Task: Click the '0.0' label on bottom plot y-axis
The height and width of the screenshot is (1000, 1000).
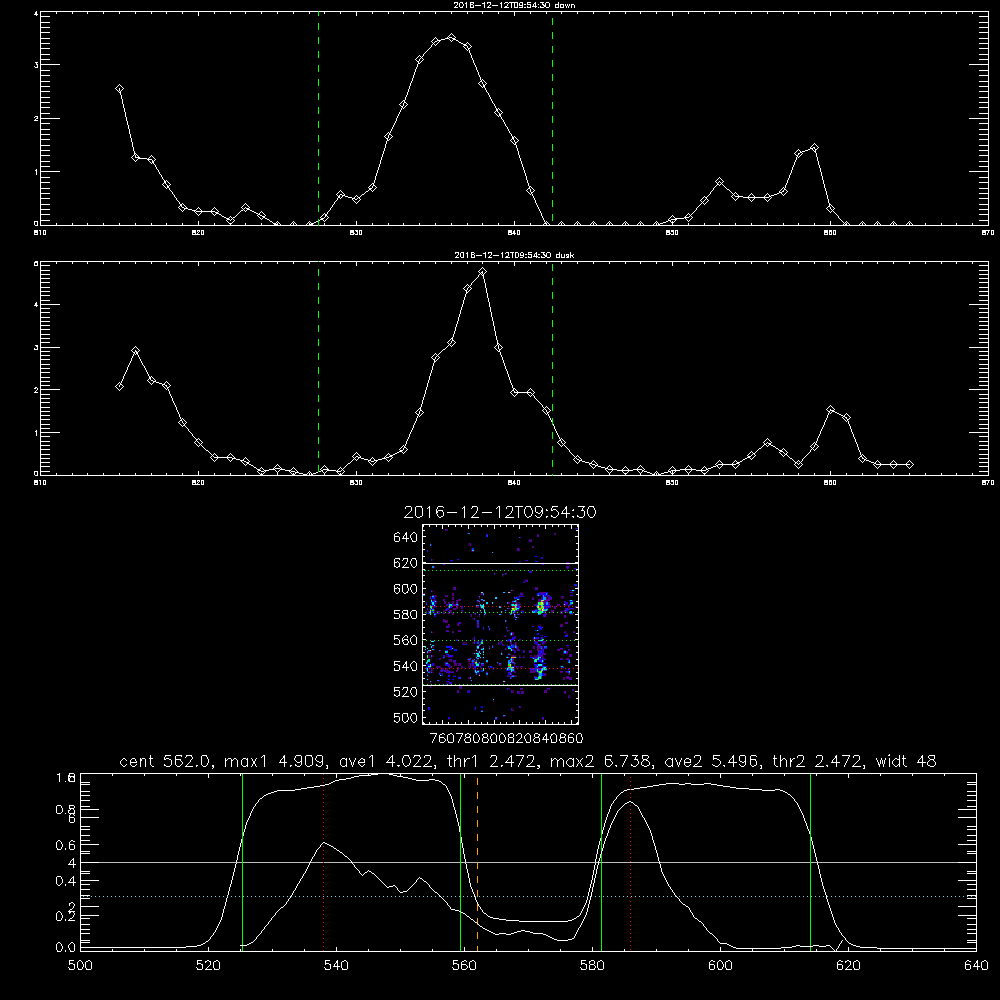Action: click(66, 948)
